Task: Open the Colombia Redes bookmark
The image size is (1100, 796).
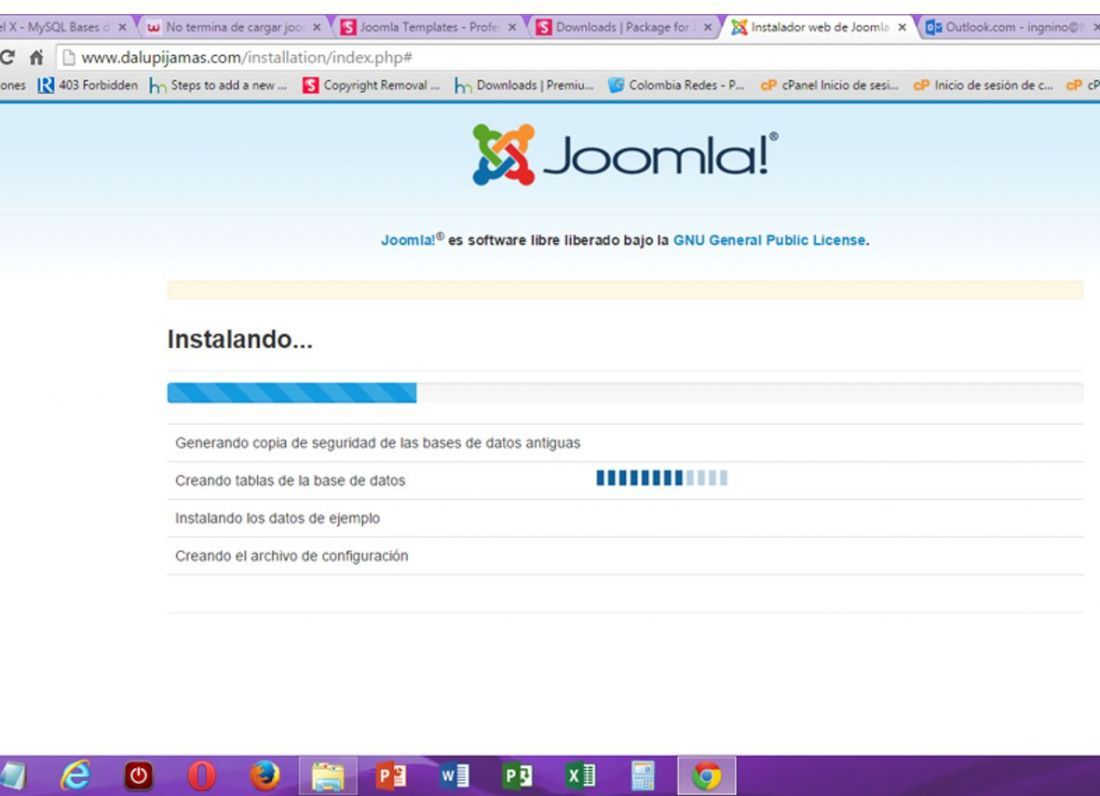Action: tap(676, 86)
